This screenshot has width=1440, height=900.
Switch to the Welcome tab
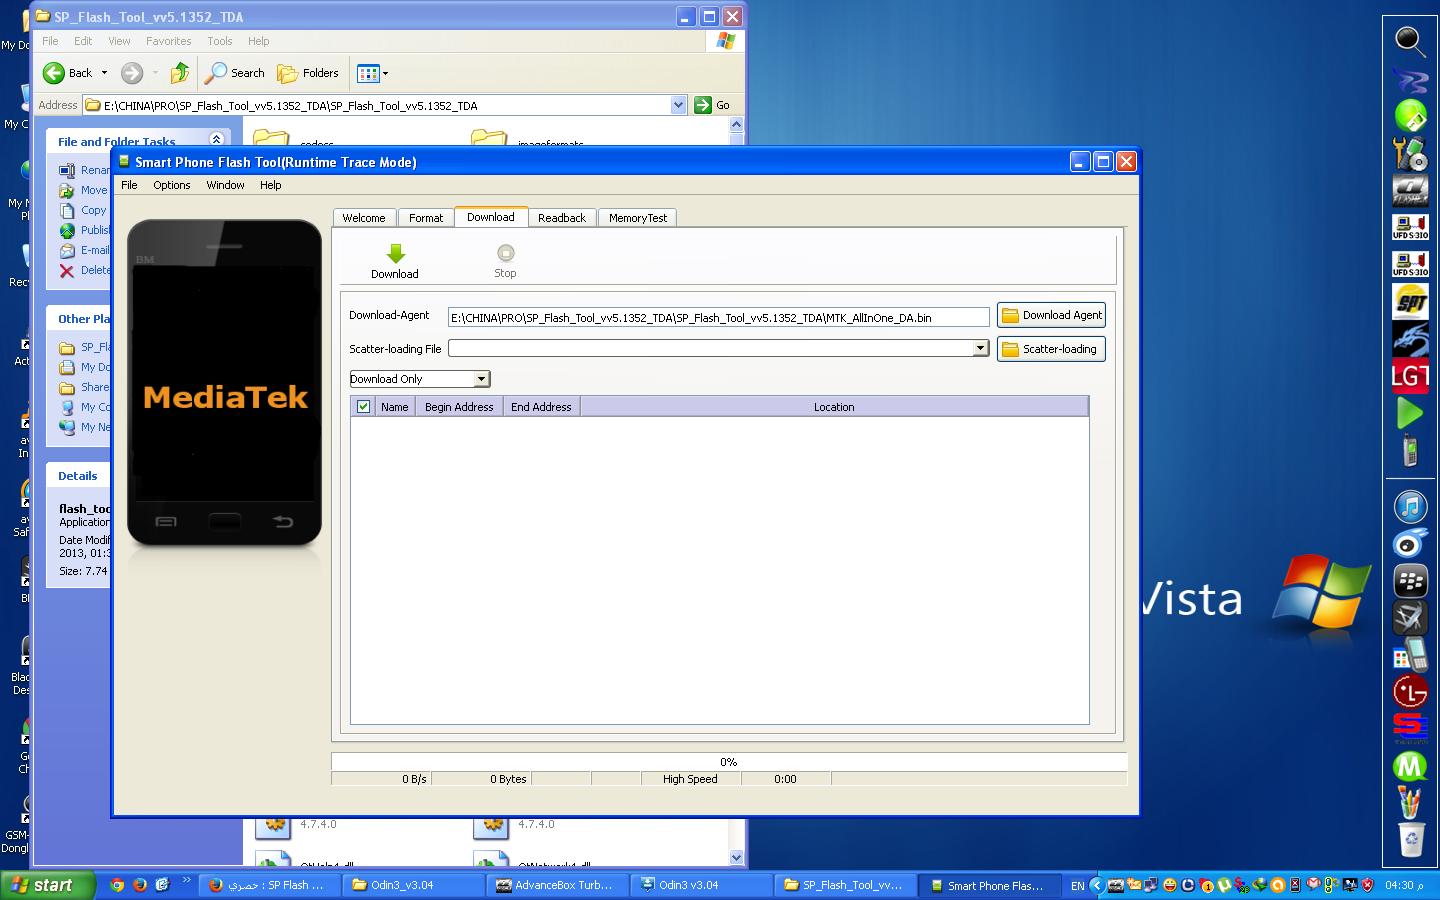364,218
